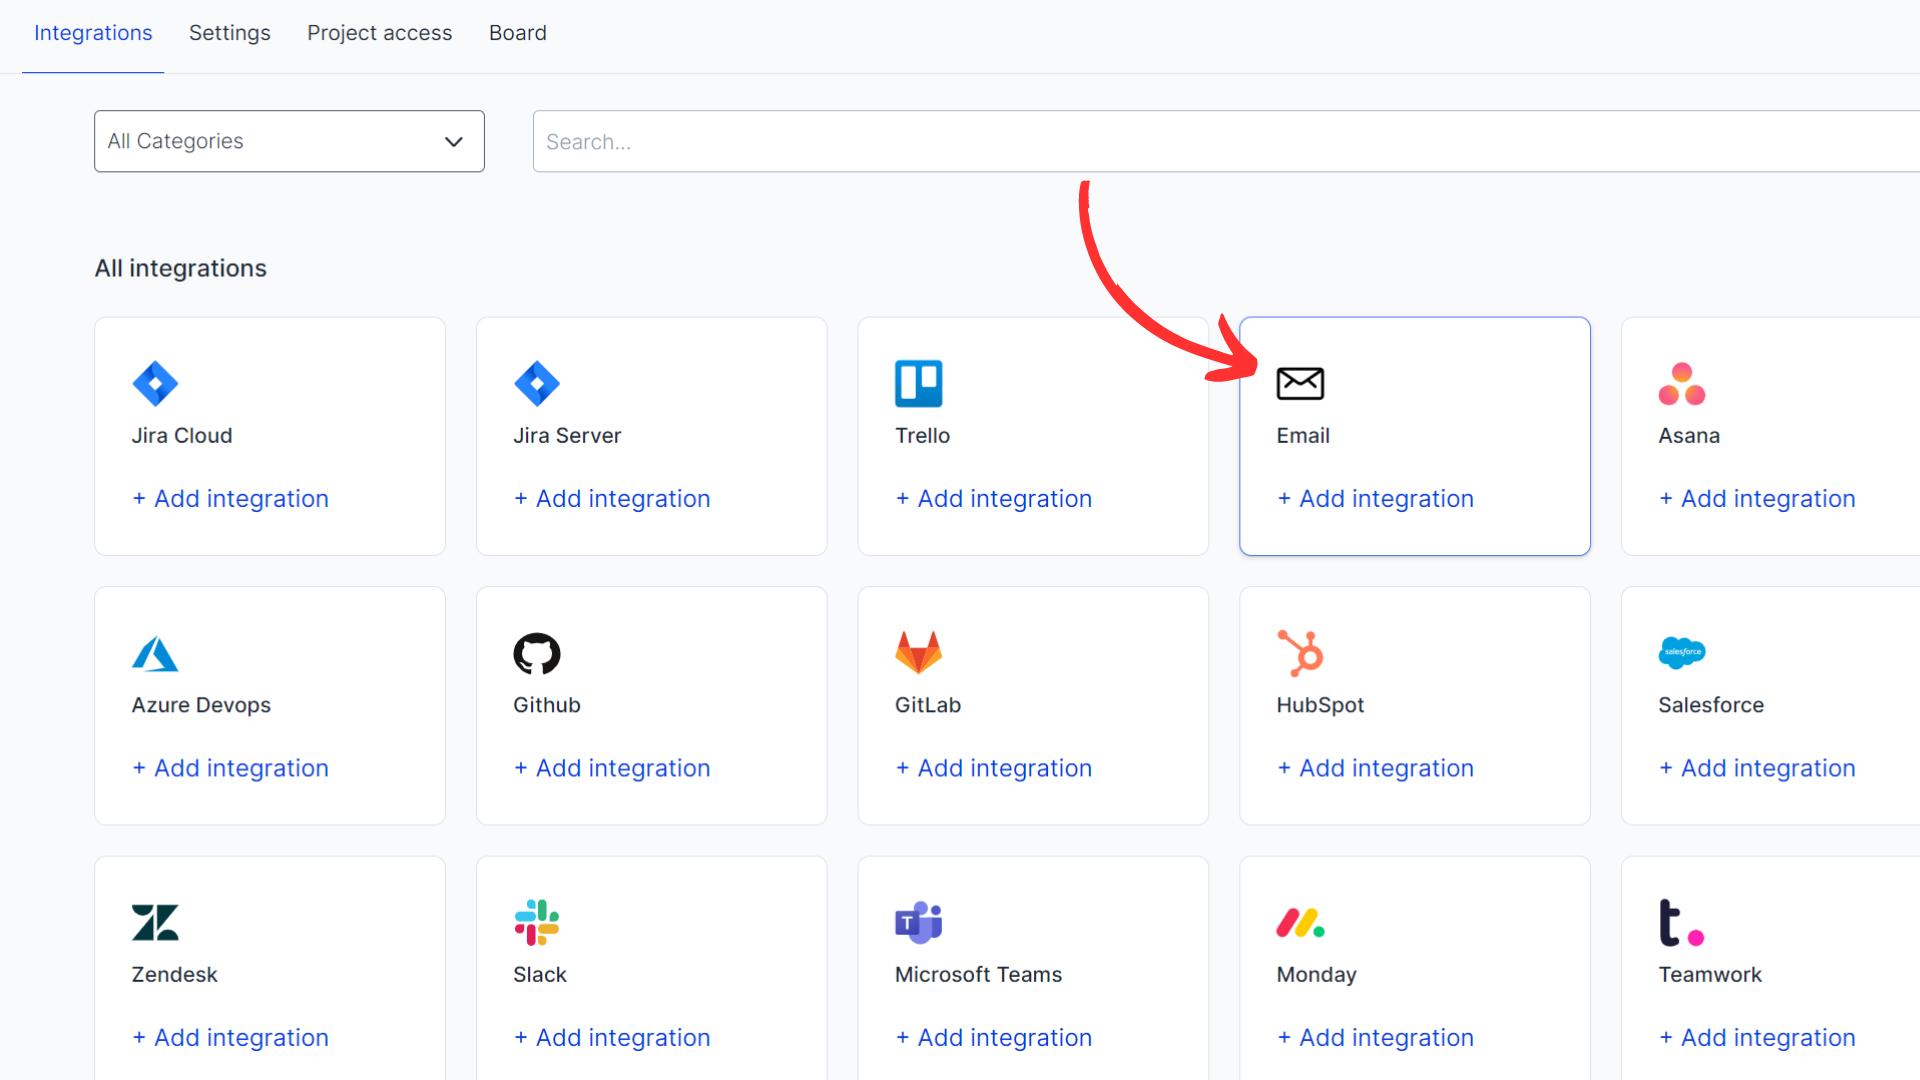Click the Asana three-dot logo
Screen dimensions: 1920x1080
[1681, 384]
